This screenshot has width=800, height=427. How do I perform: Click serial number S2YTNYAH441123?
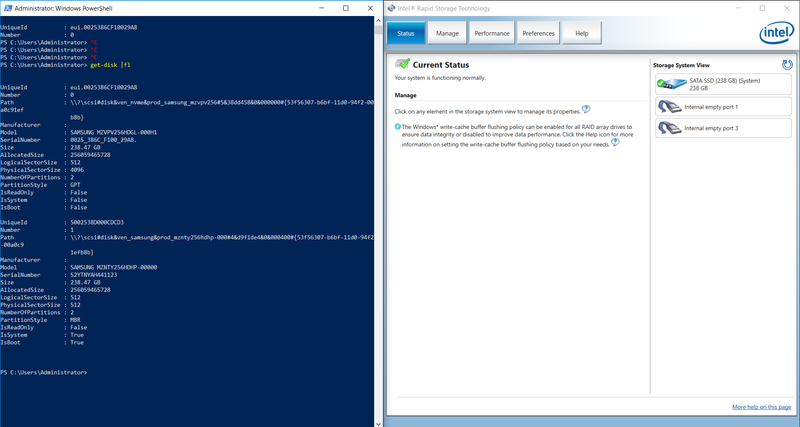point(94,274)
